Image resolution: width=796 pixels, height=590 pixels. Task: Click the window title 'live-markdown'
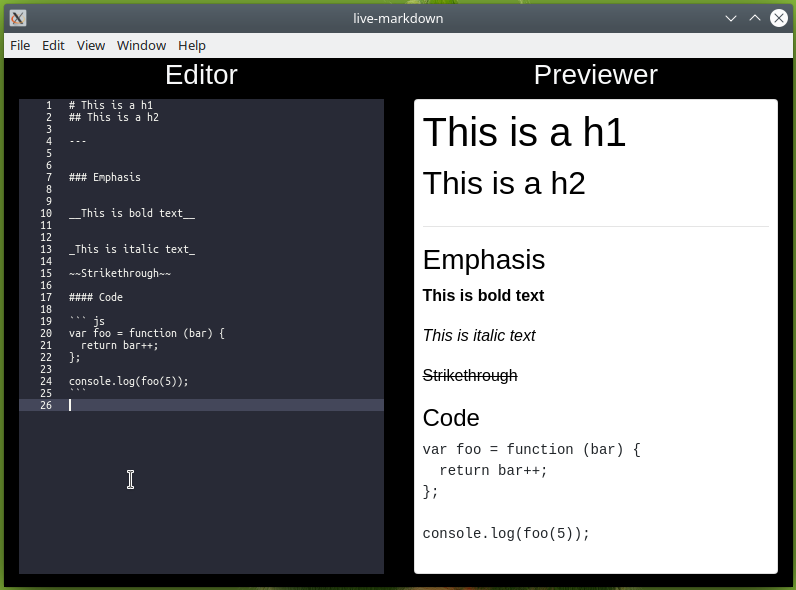tap(398, 18)
